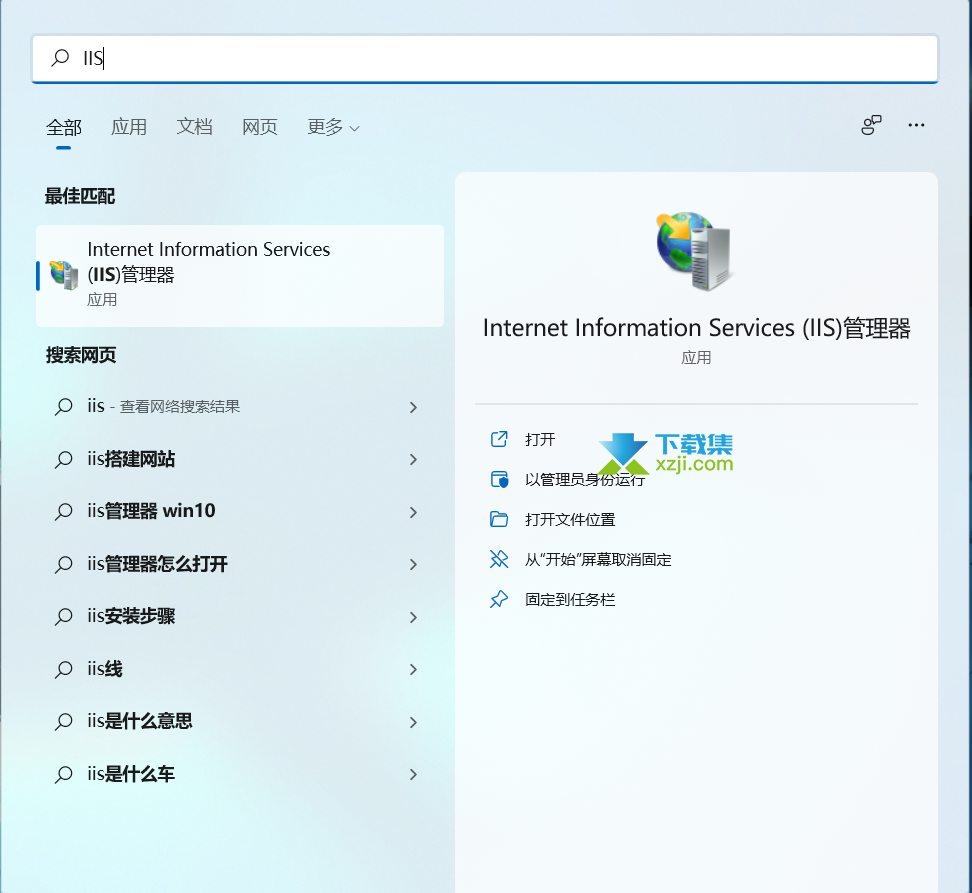Click search icon next to iis - 查看网络搜索结果
The image size is (972, 893).
pyautogui.click(x=63, y=407)
